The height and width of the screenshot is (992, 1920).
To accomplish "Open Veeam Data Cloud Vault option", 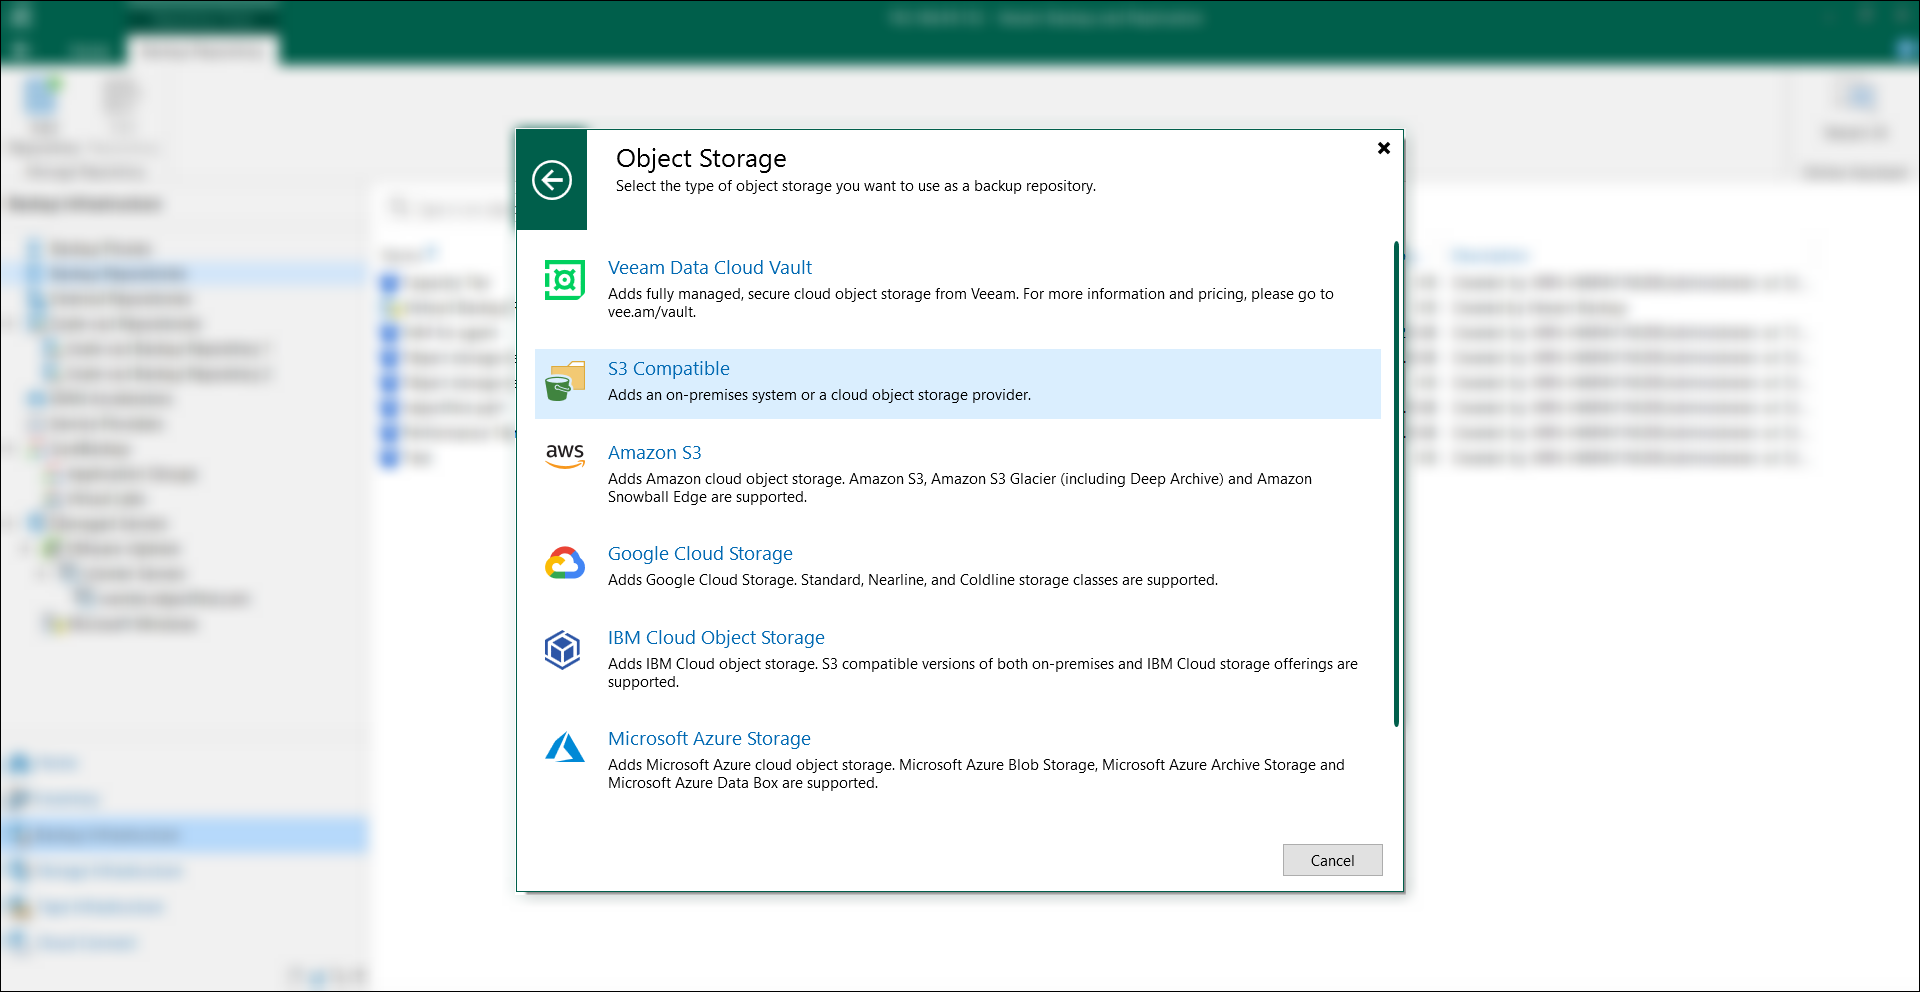I will (710, 267).
